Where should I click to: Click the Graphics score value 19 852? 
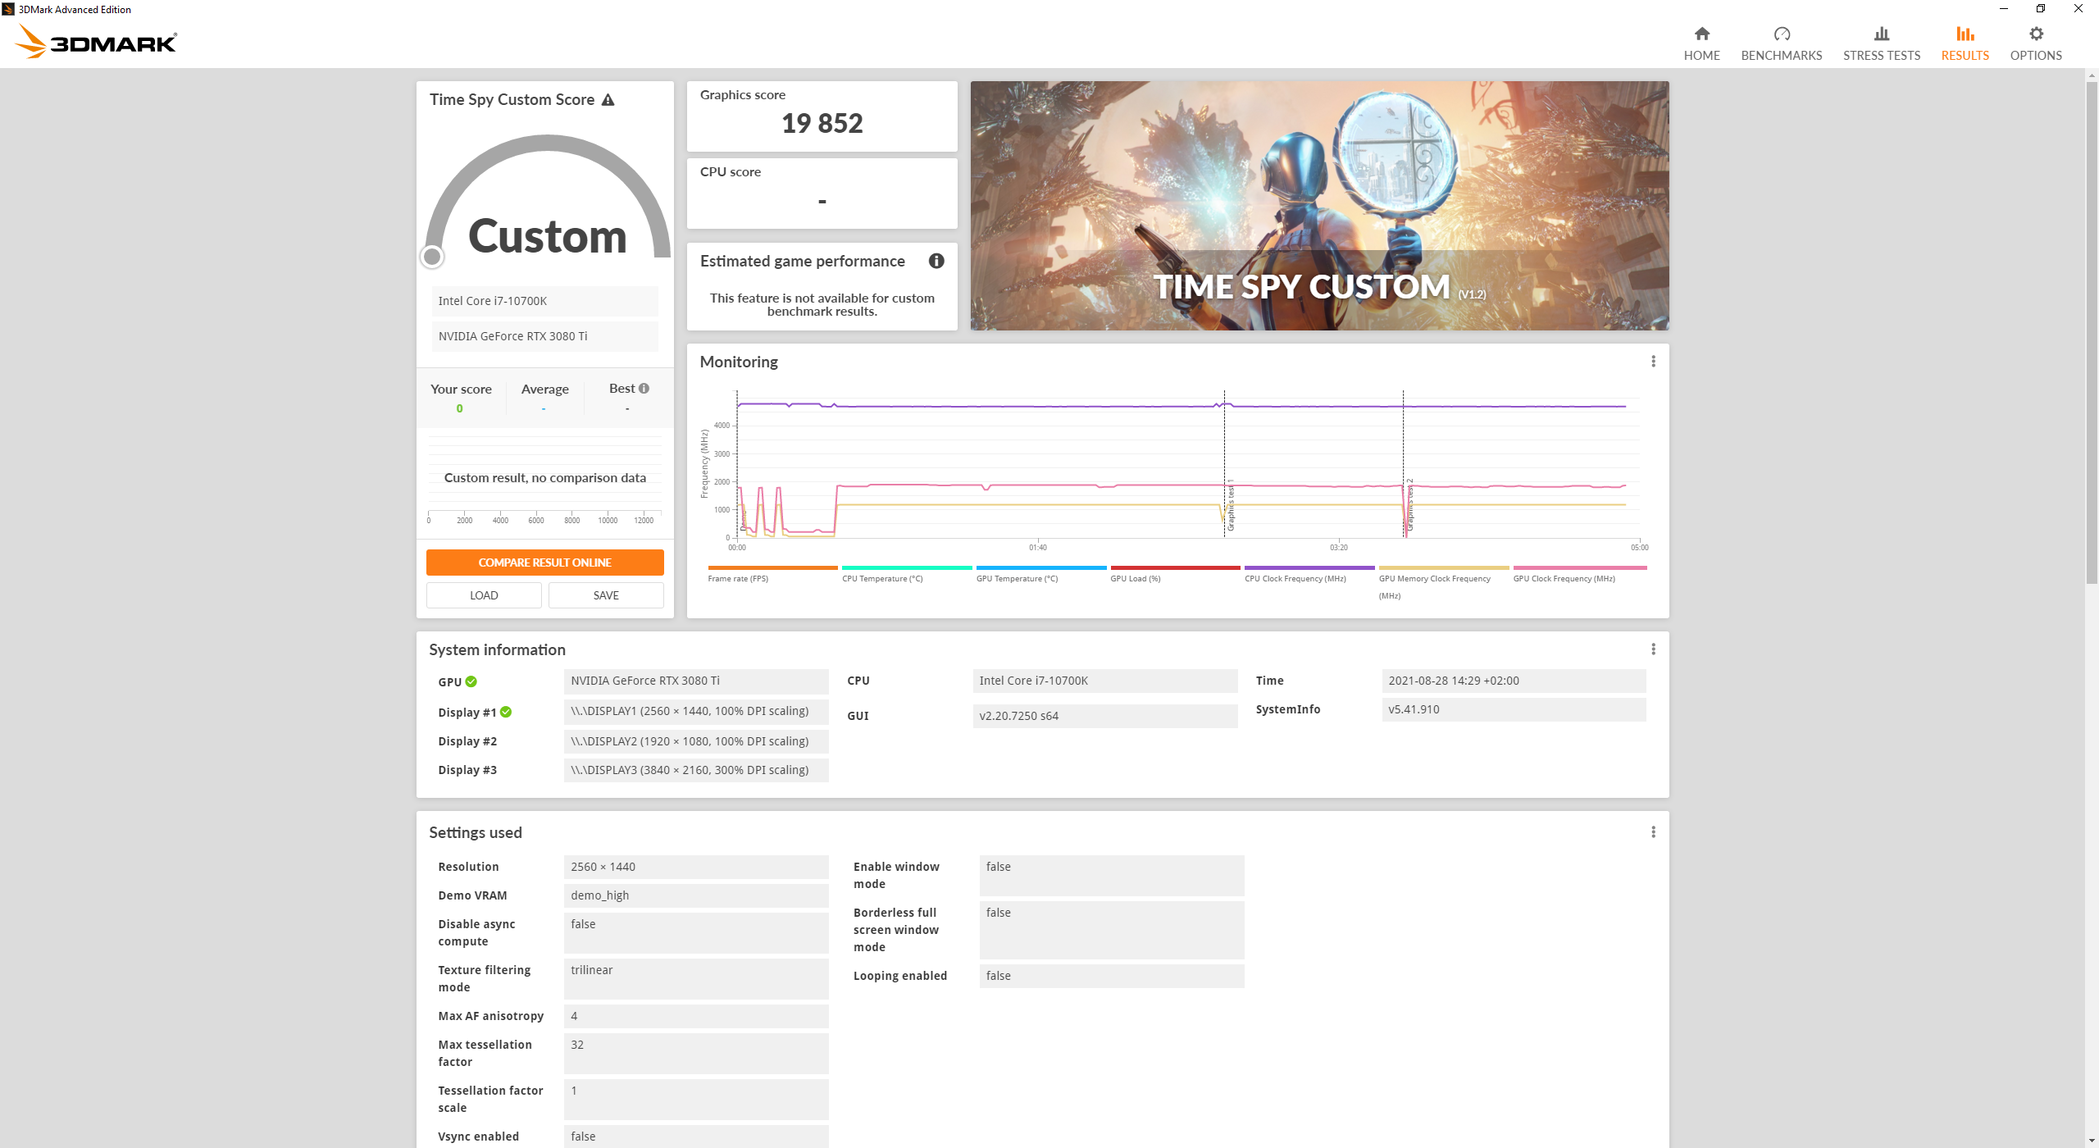[822, 123]
